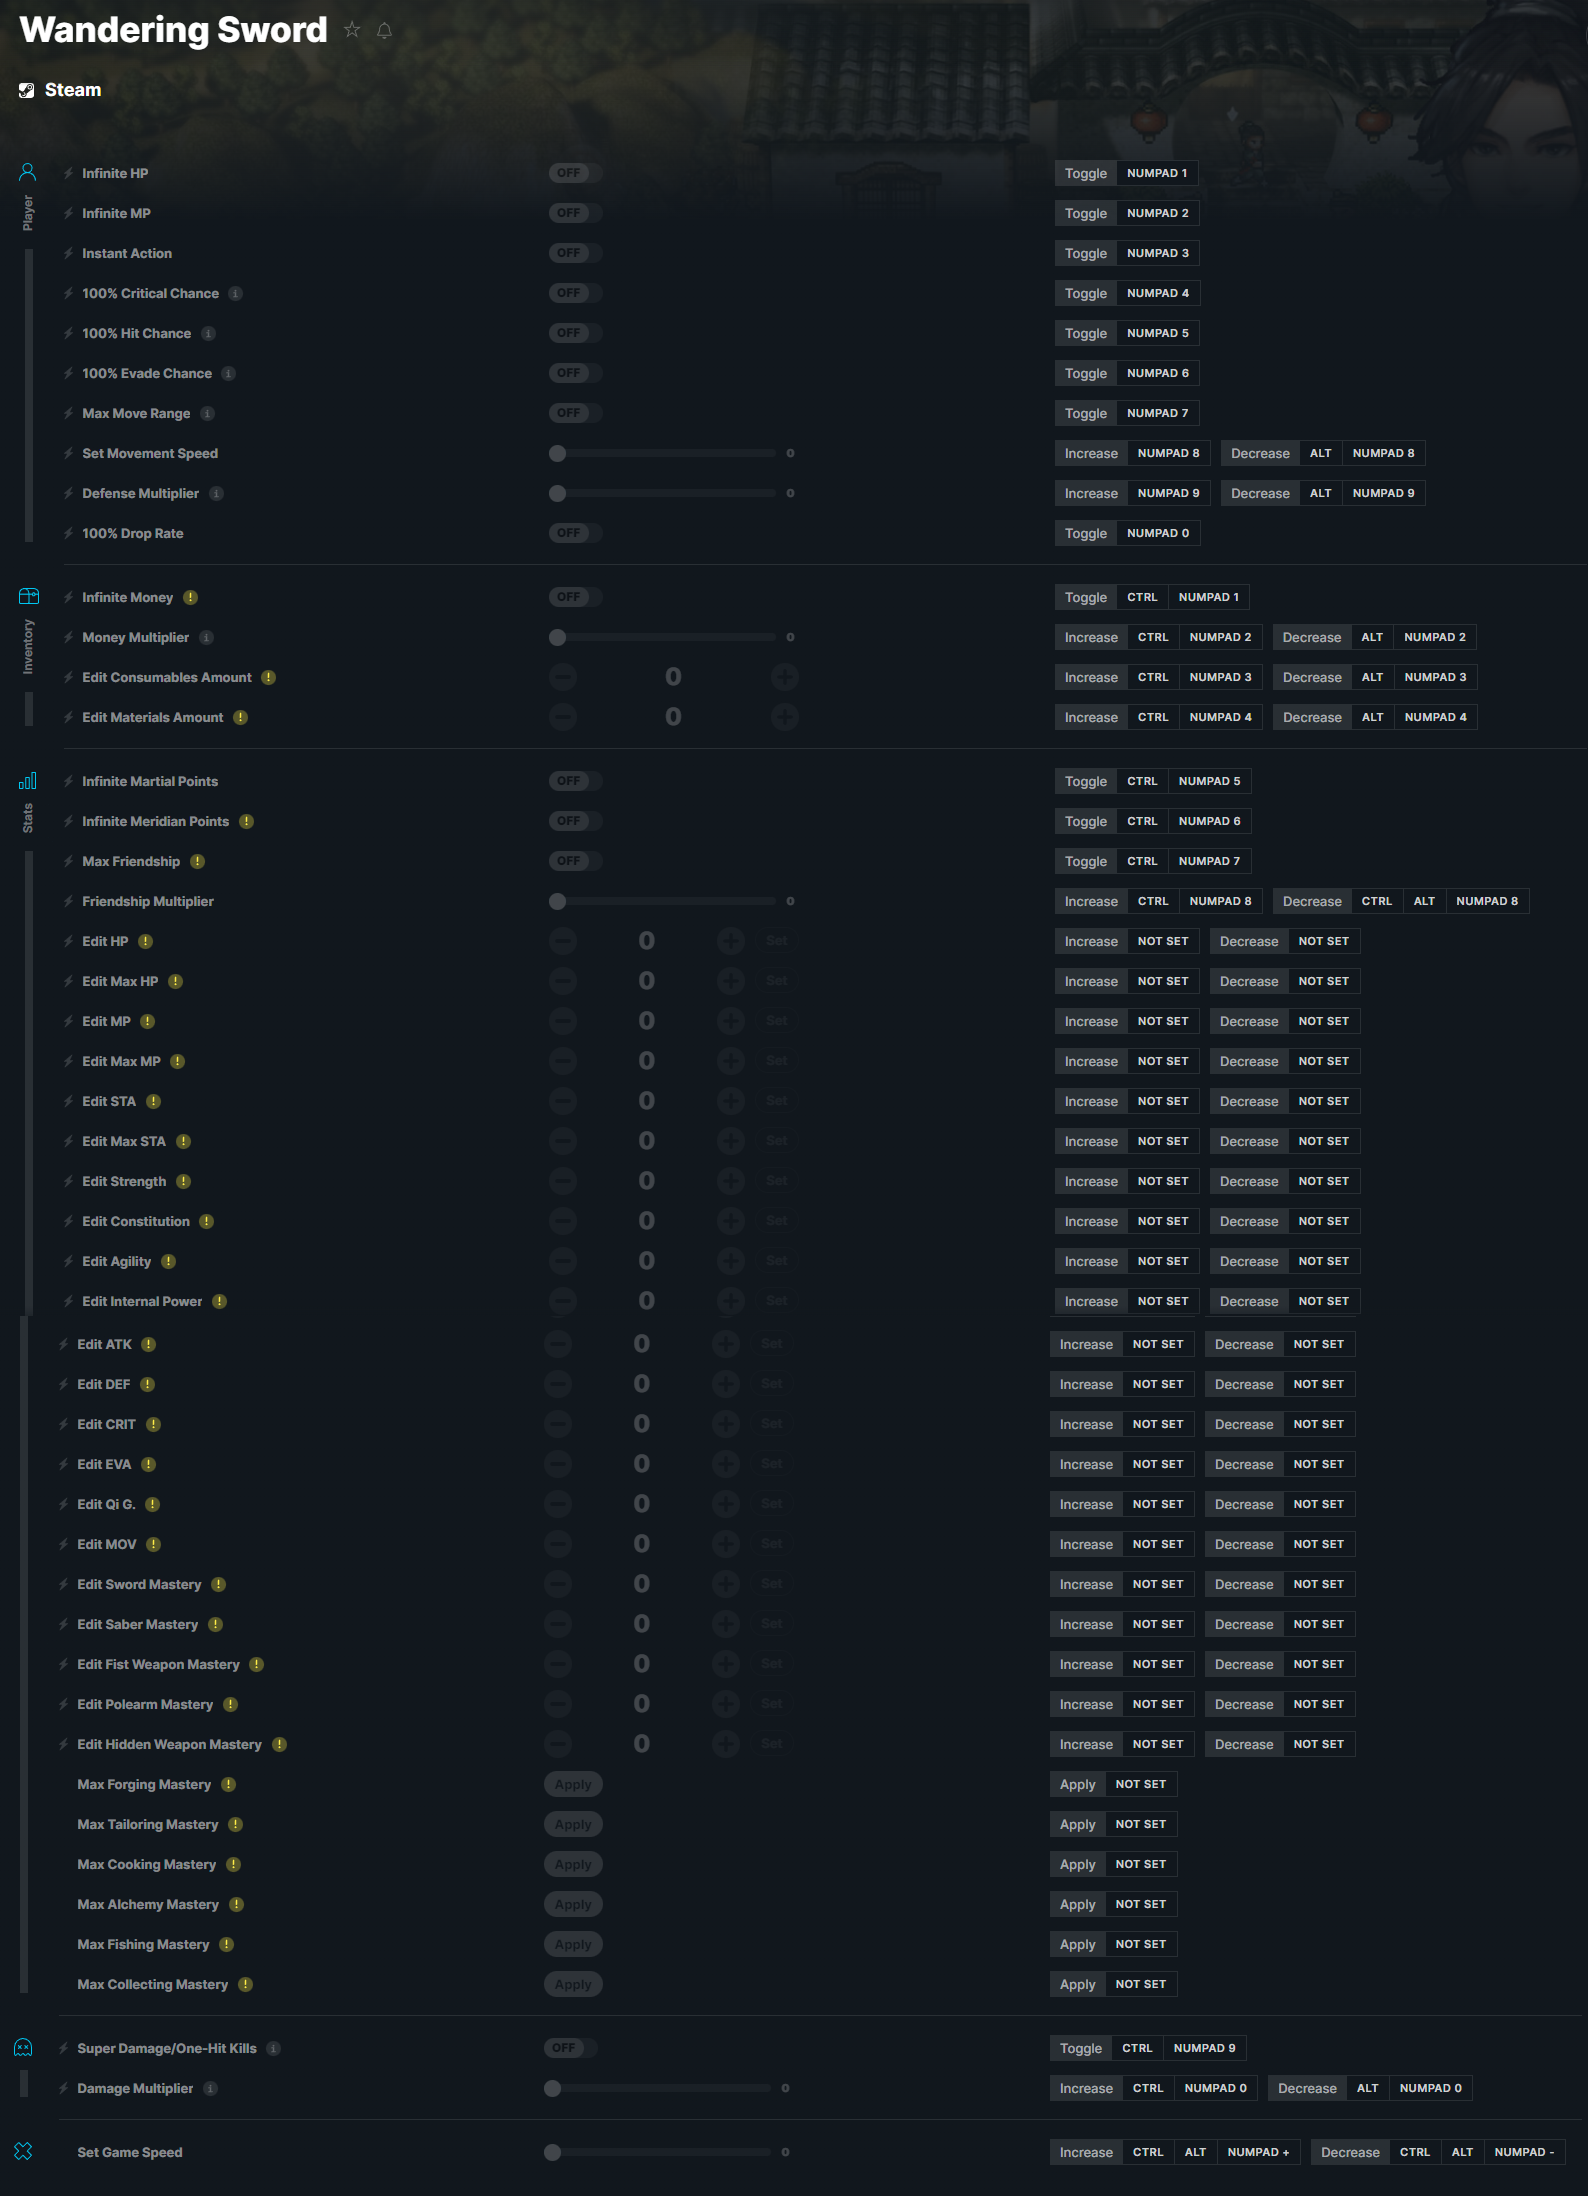Click Max Forging Mastery warning icon
The width and height of the screenshot is (1588, 2196).
coord(228,1784)
